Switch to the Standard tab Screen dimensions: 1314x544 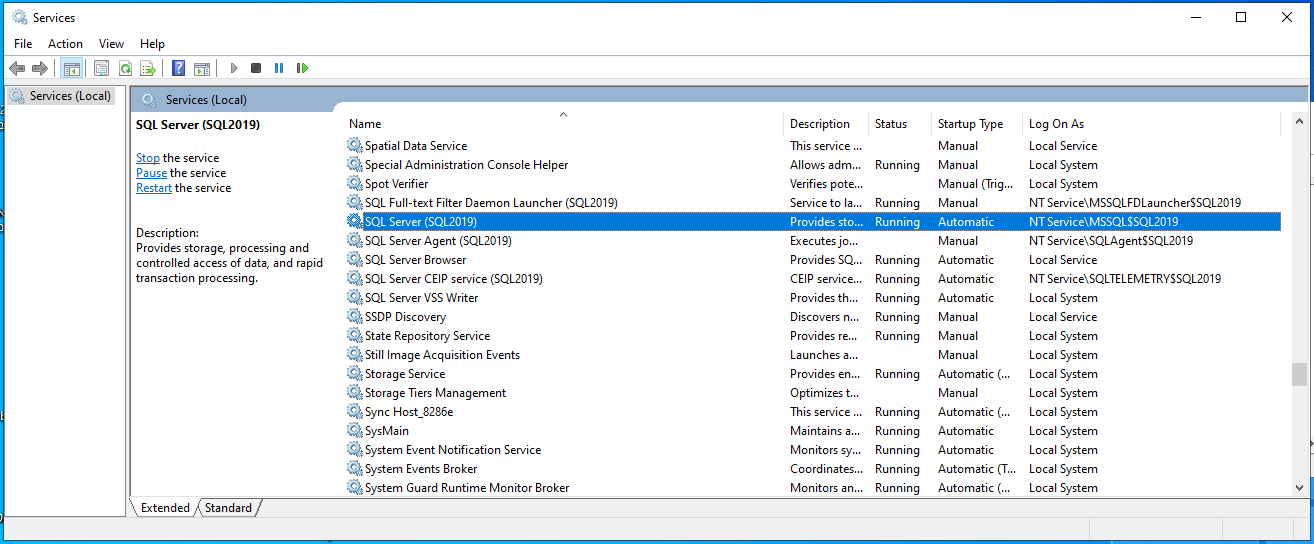229,508
